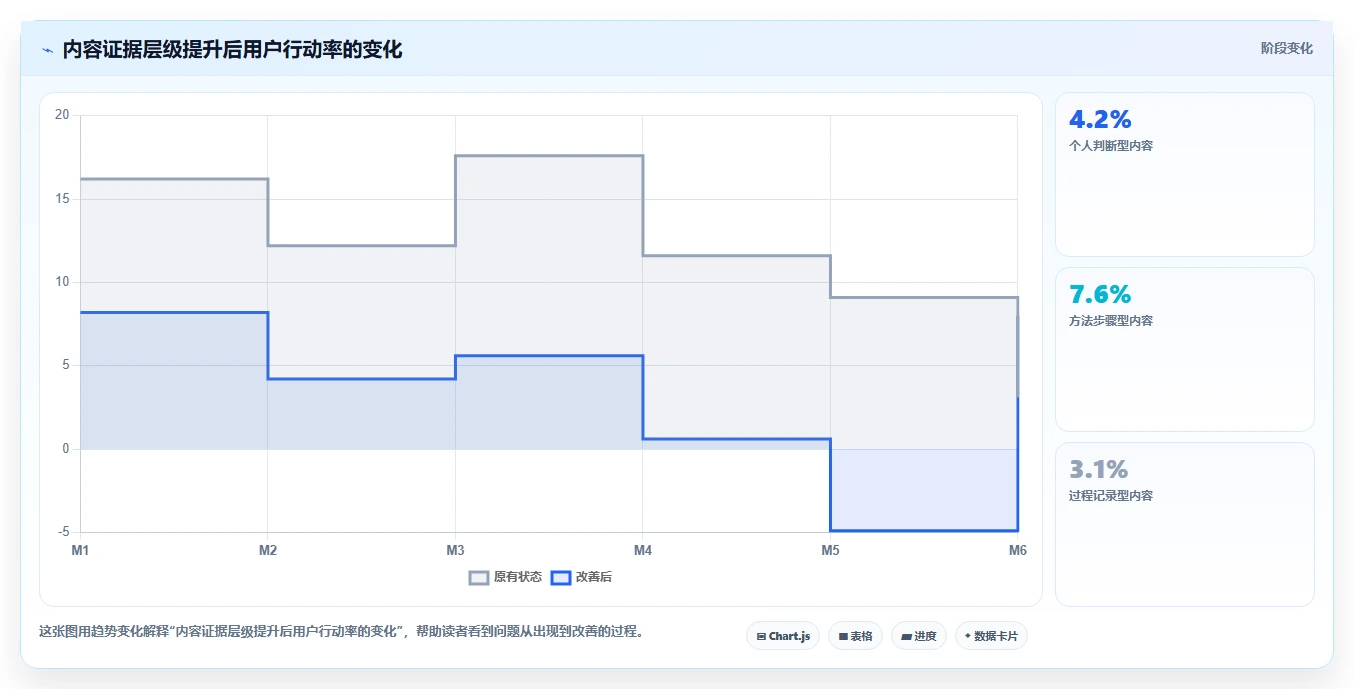Click the 7.6% value text
Image resolution: width=1354 pixels, height=689 pixels.
[1100, 295]
